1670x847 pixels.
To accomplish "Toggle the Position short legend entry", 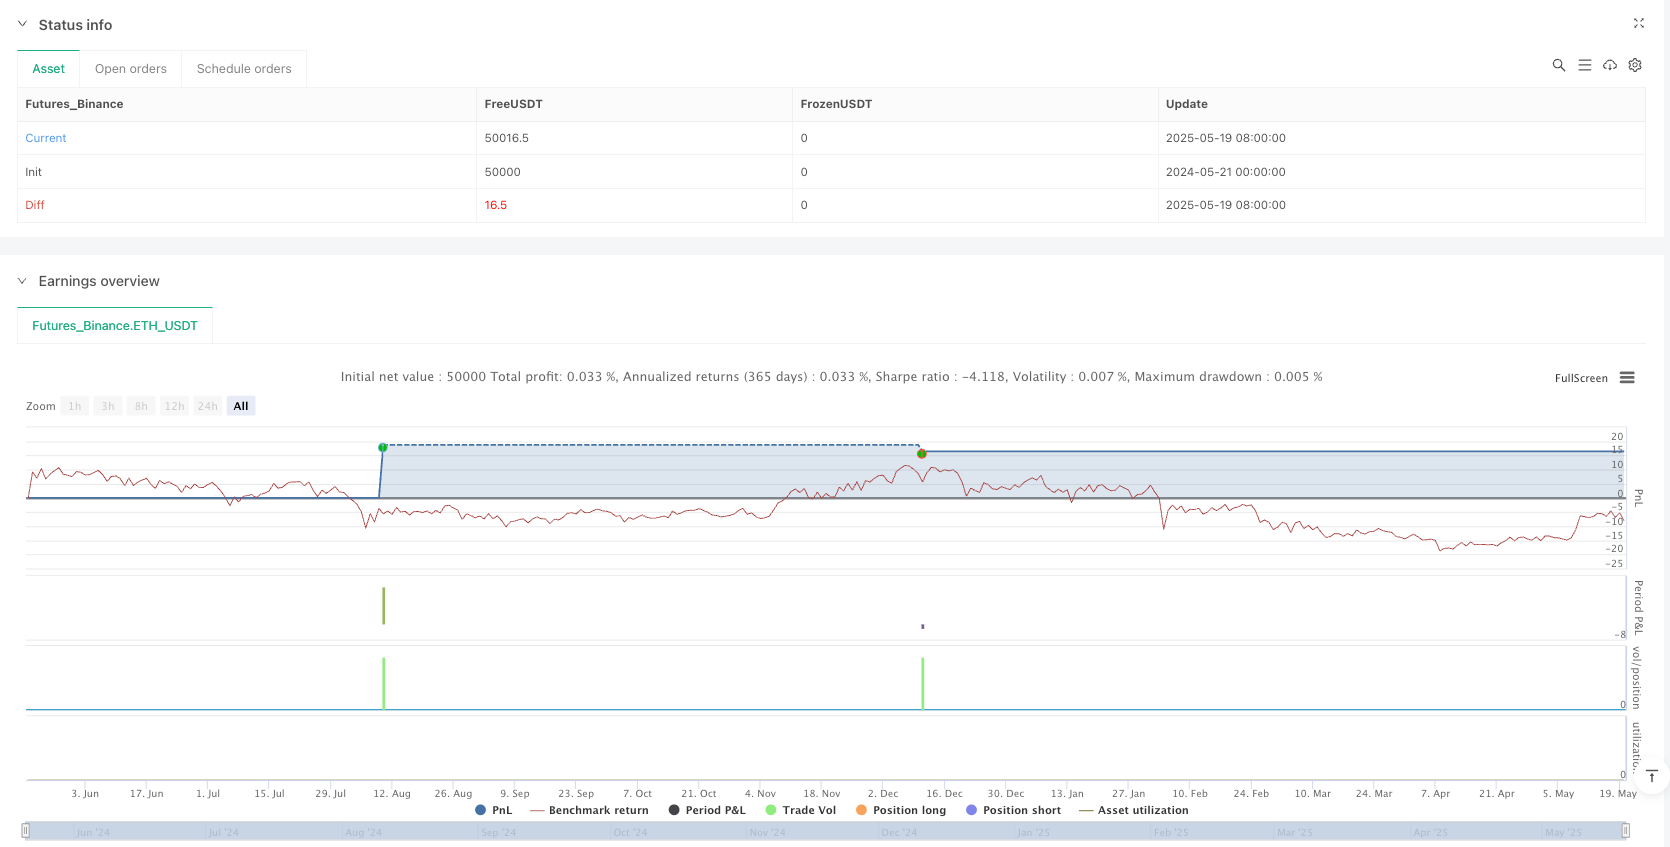I will (1013, 810).
